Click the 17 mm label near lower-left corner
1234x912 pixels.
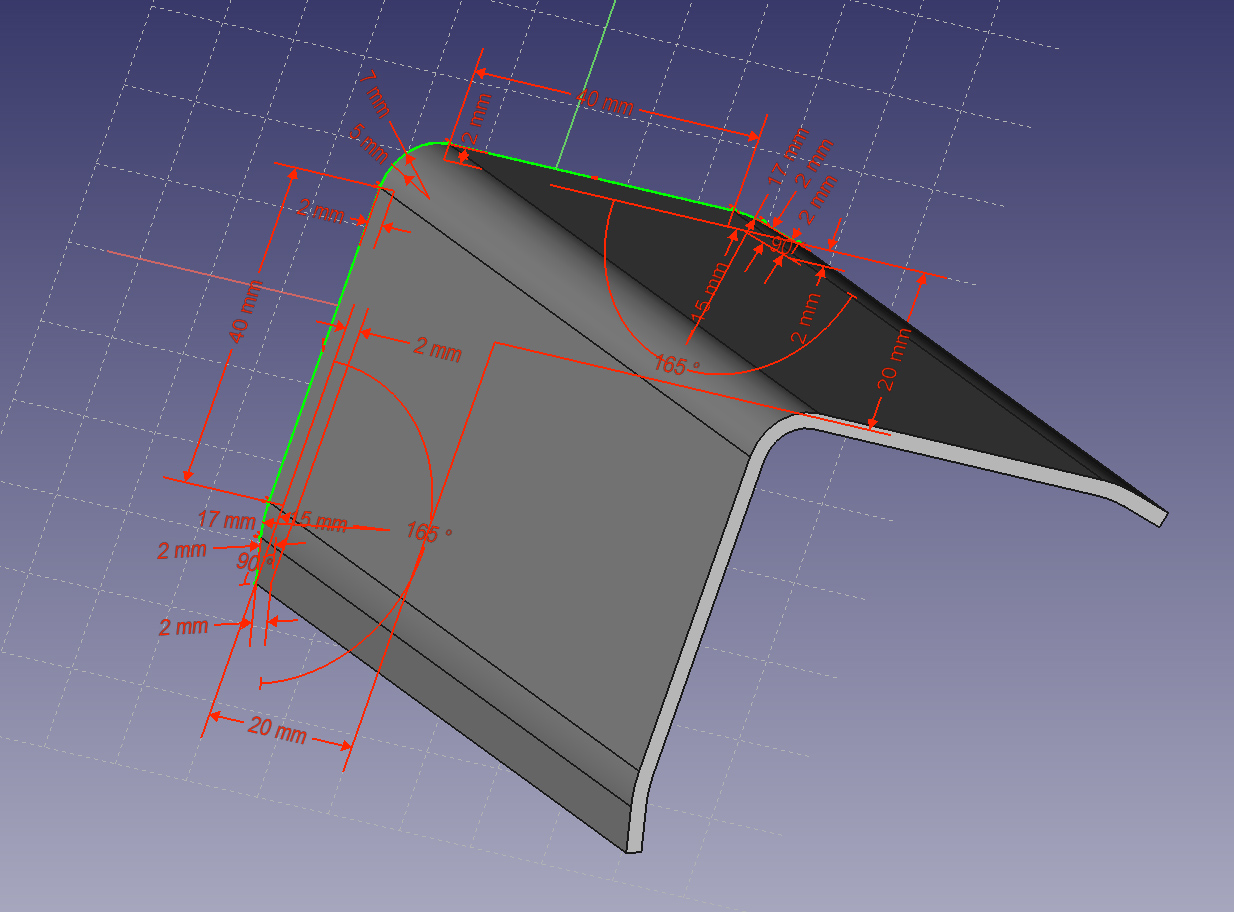(226, 520)
